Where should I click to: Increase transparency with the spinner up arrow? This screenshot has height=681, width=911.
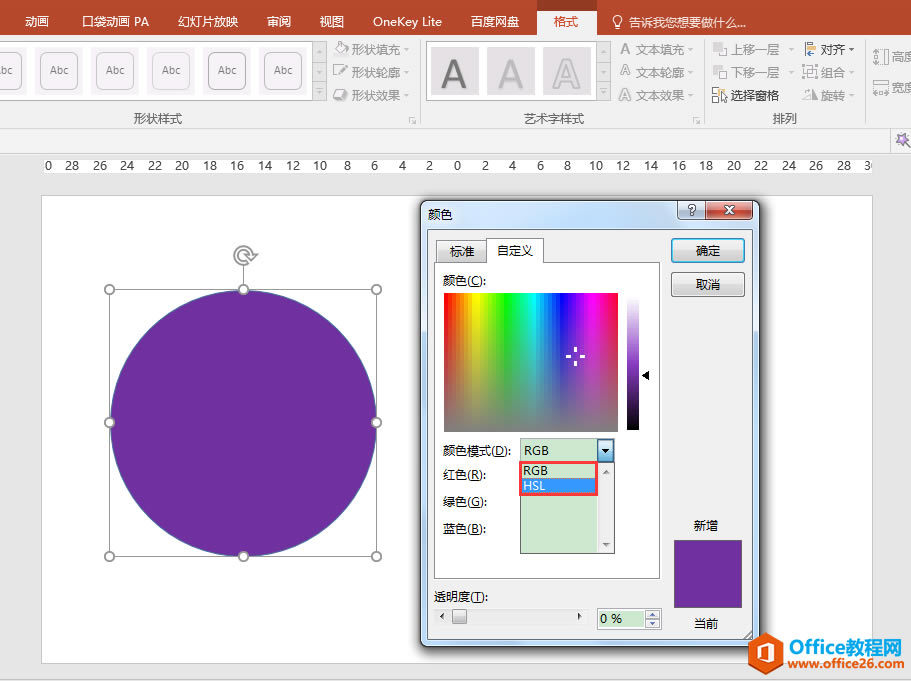click(652, 614)
